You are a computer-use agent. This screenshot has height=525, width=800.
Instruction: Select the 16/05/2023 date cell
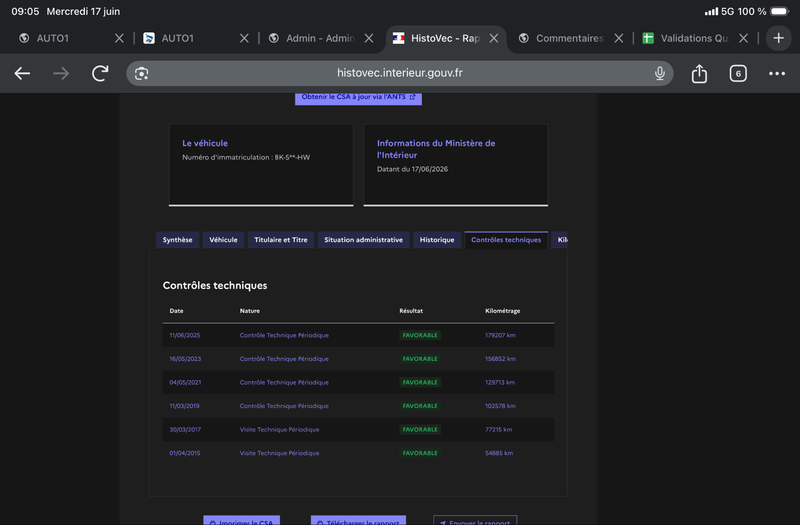pos(185,359)
